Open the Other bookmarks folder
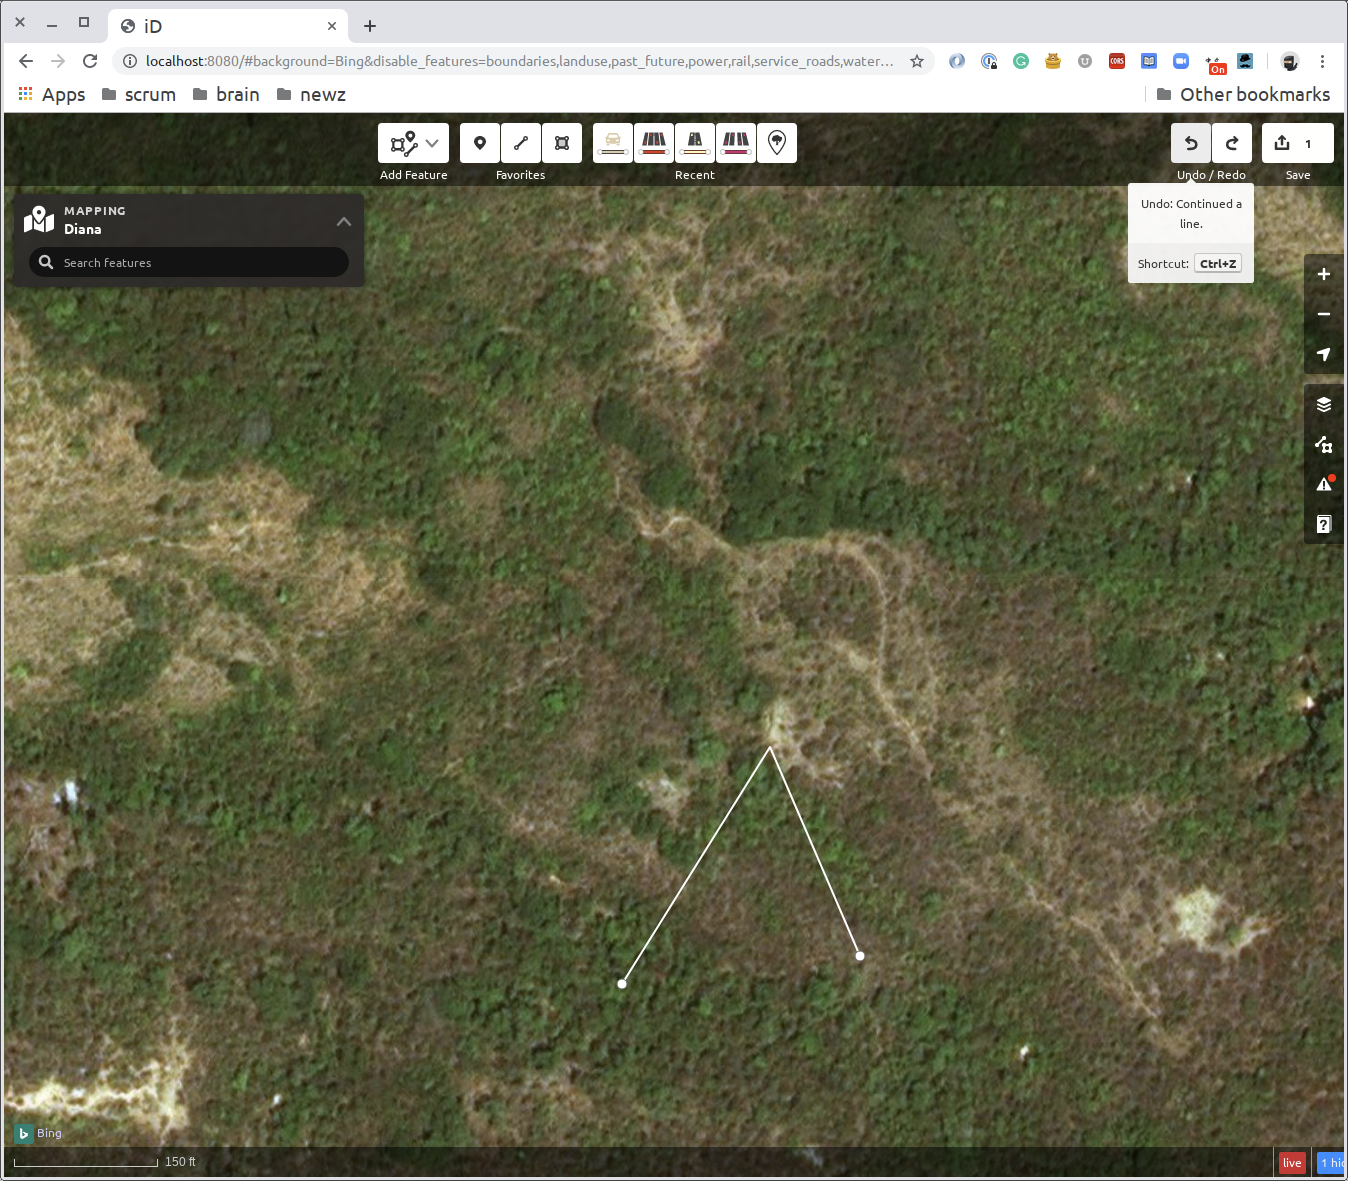 pos(1243,94)
